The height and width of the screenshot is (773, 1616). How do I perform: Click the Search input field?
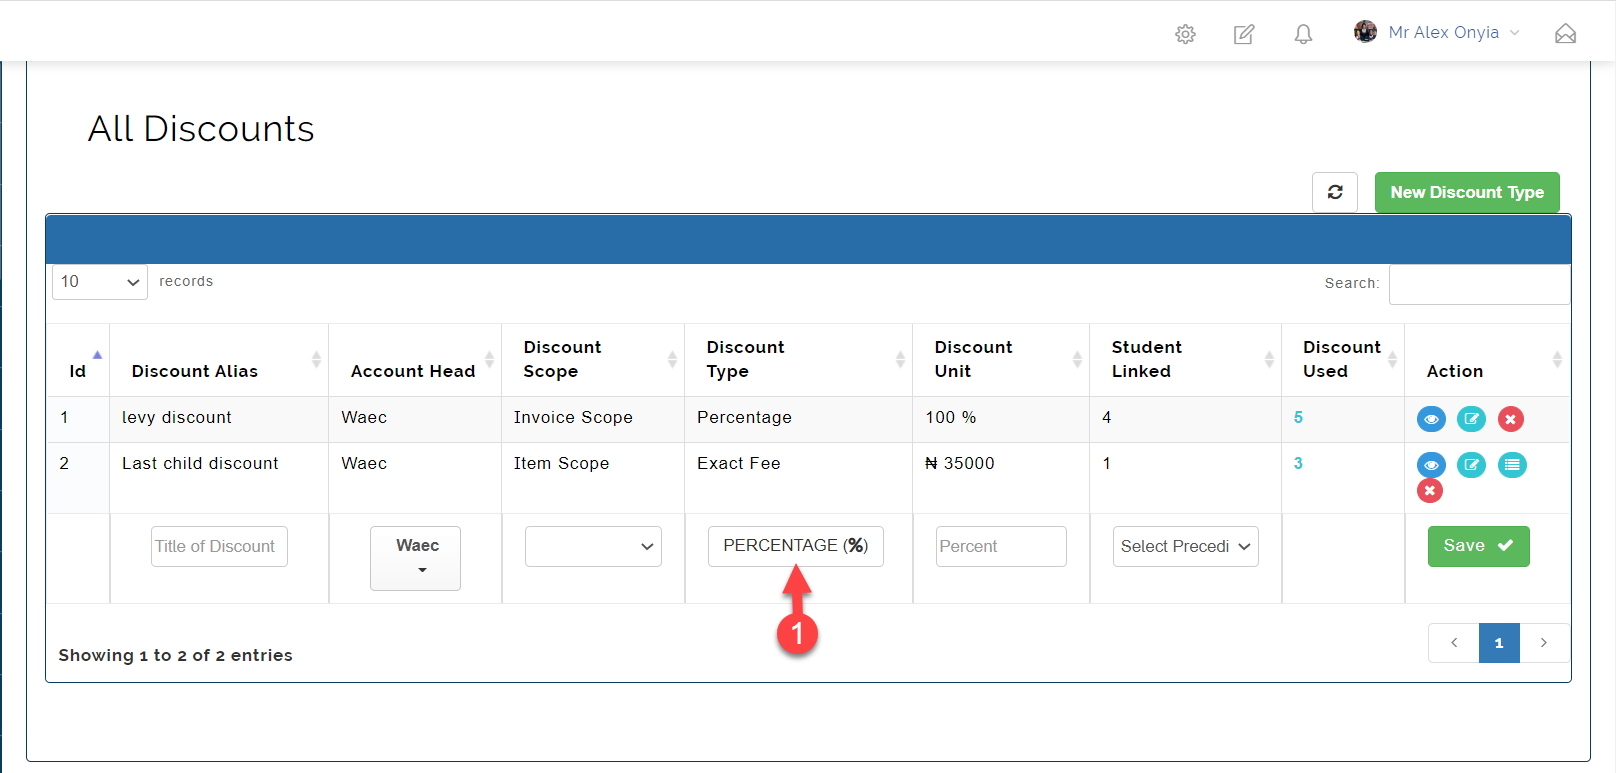pyautogui.click(x=1479, y=284)
